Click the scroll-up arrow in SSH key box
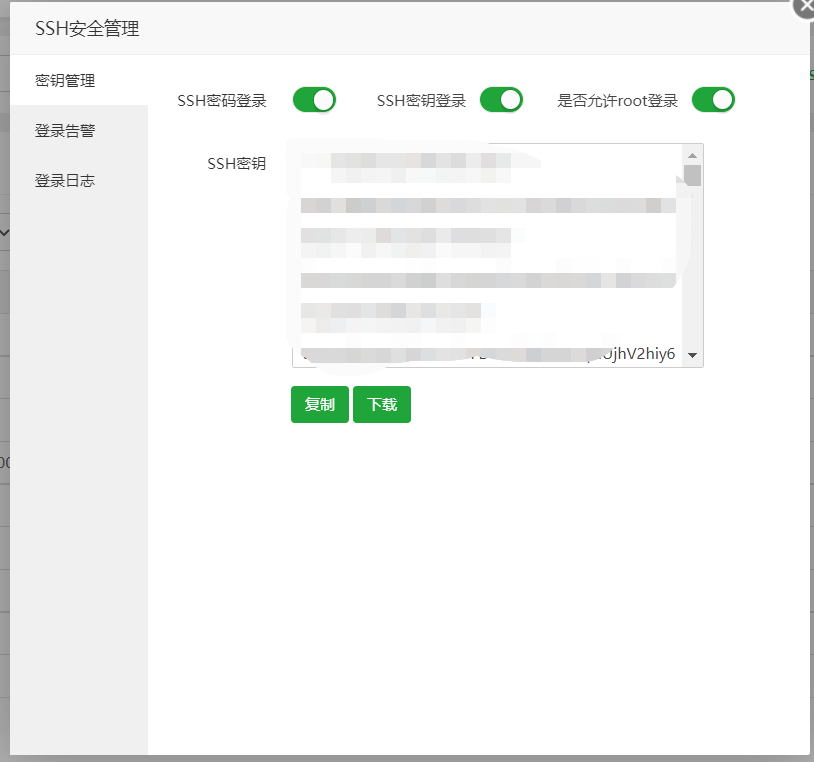 (x=692, y=154)
